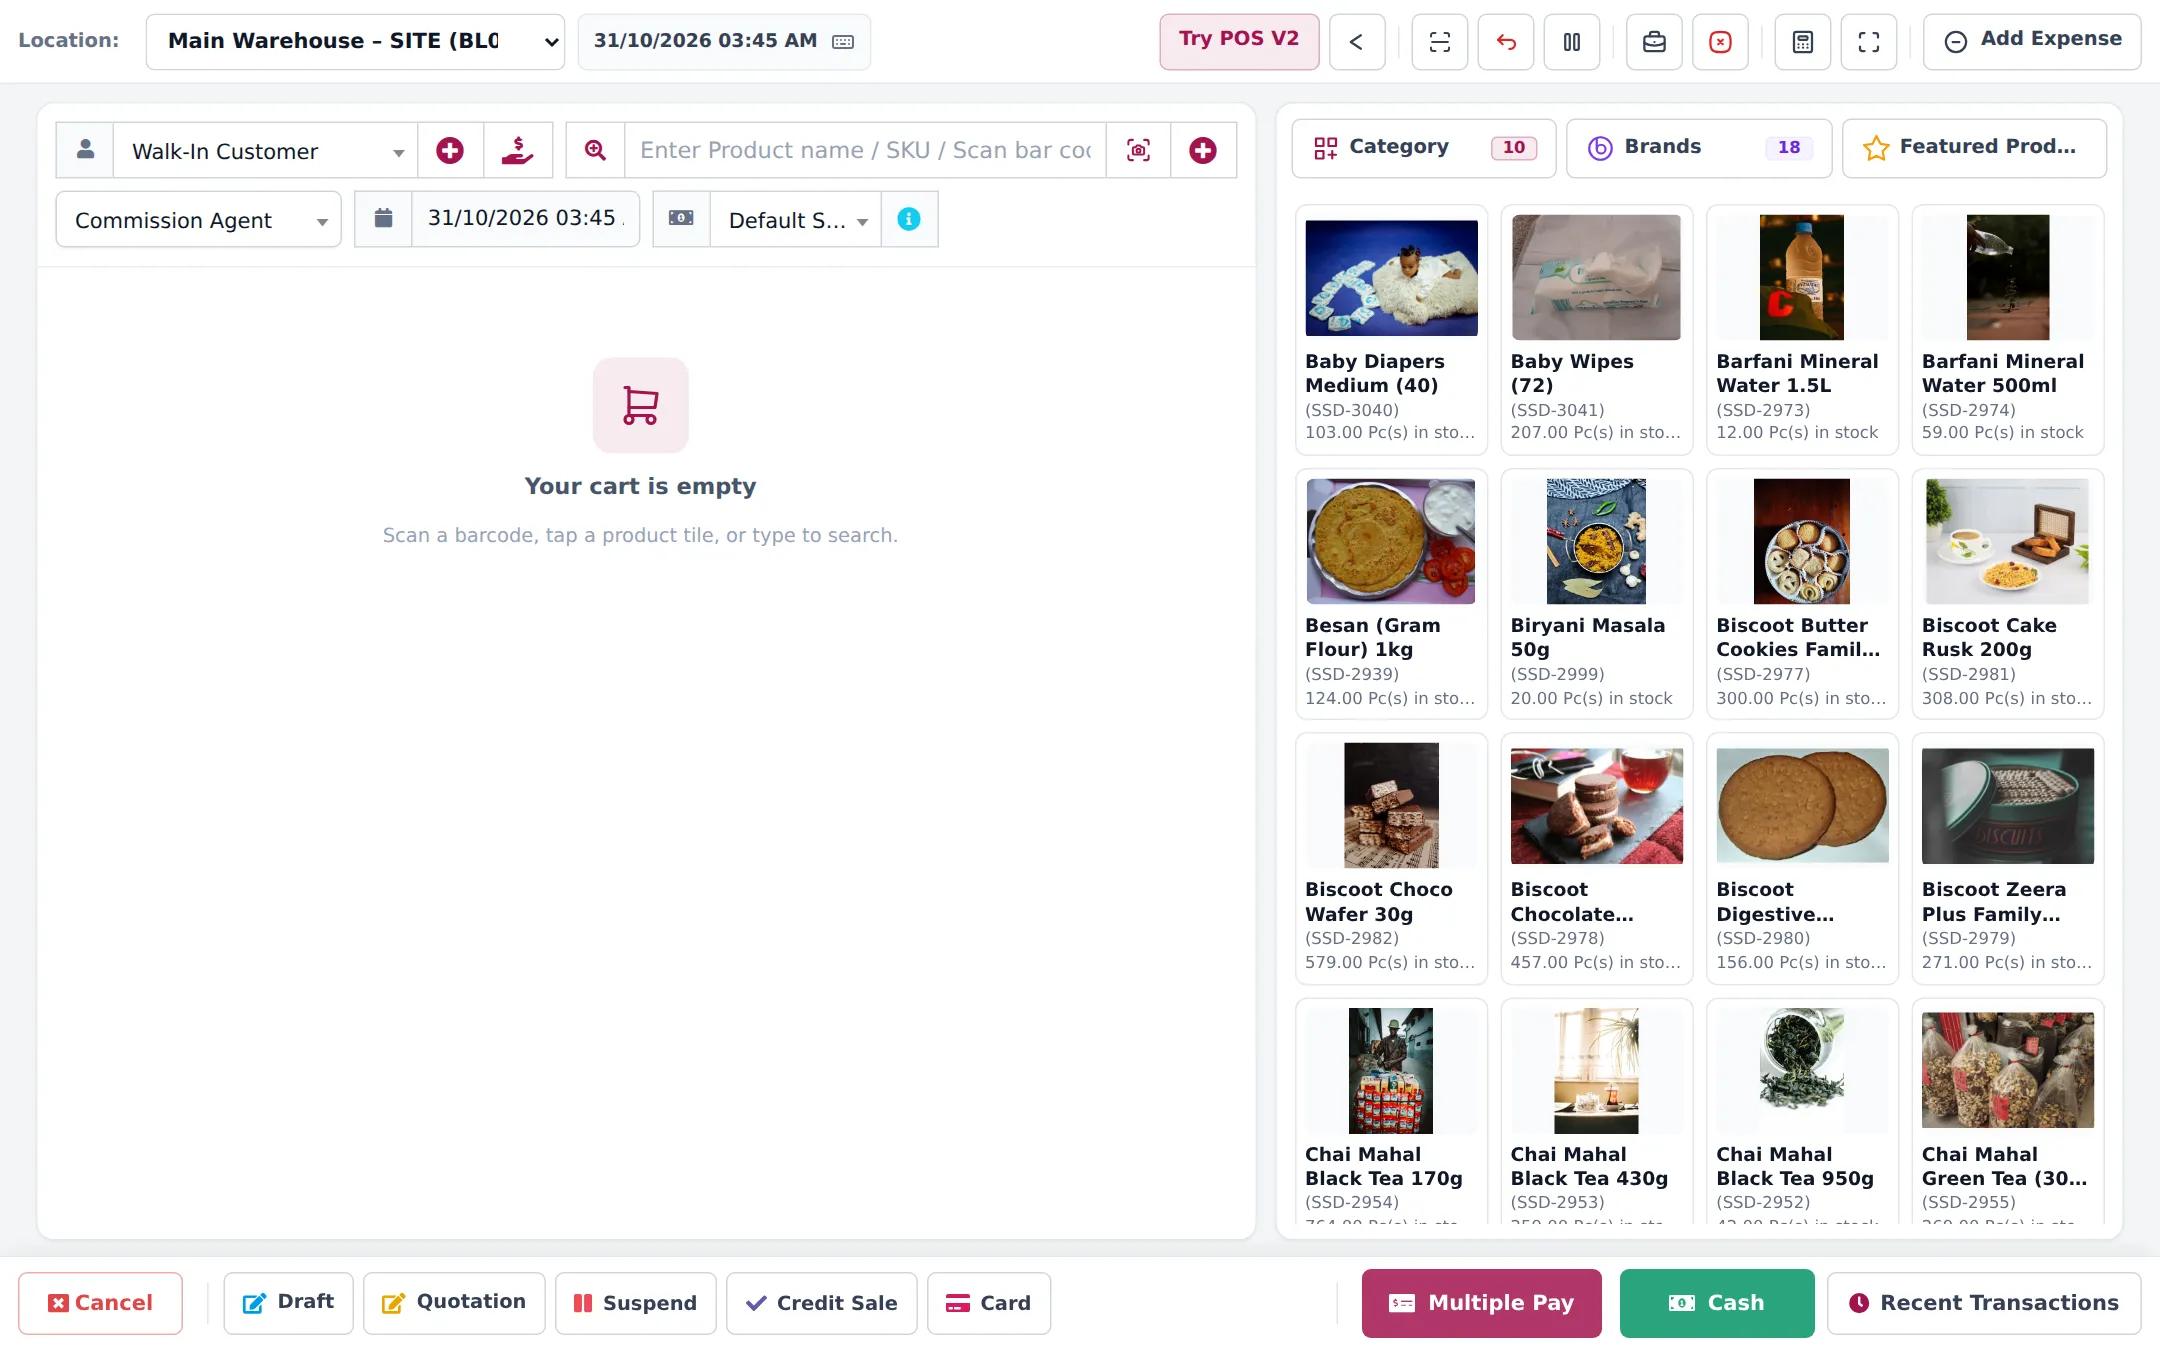
Task: Click keyboard icon next to top date
Action: pyautogui.click(x=843, y=42)
